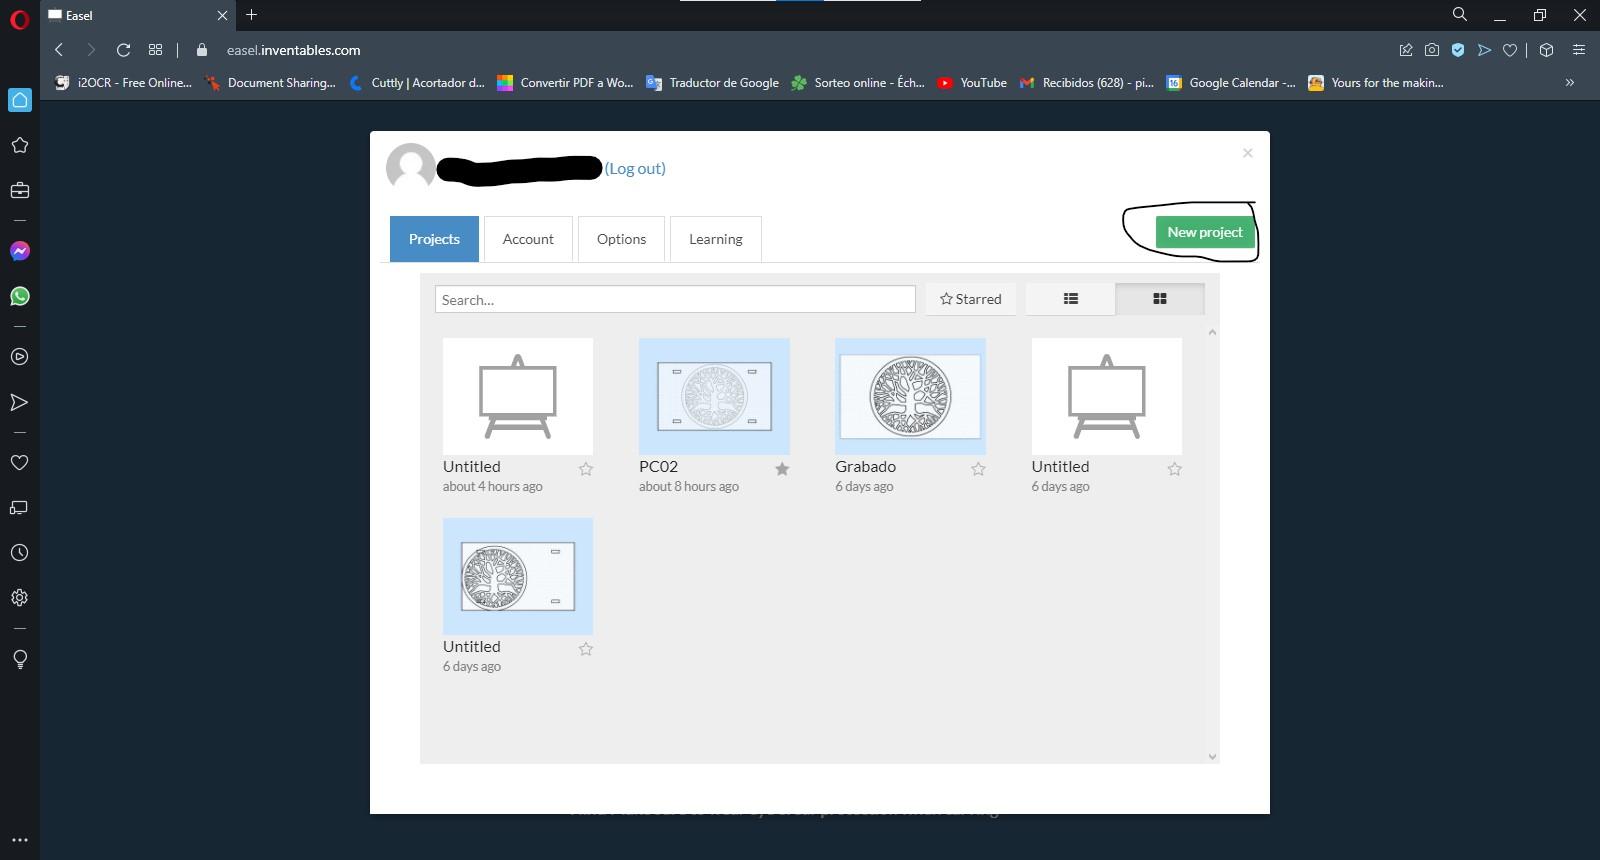
Task: Open Opera menu logo icon
Action: click(19, 19)
